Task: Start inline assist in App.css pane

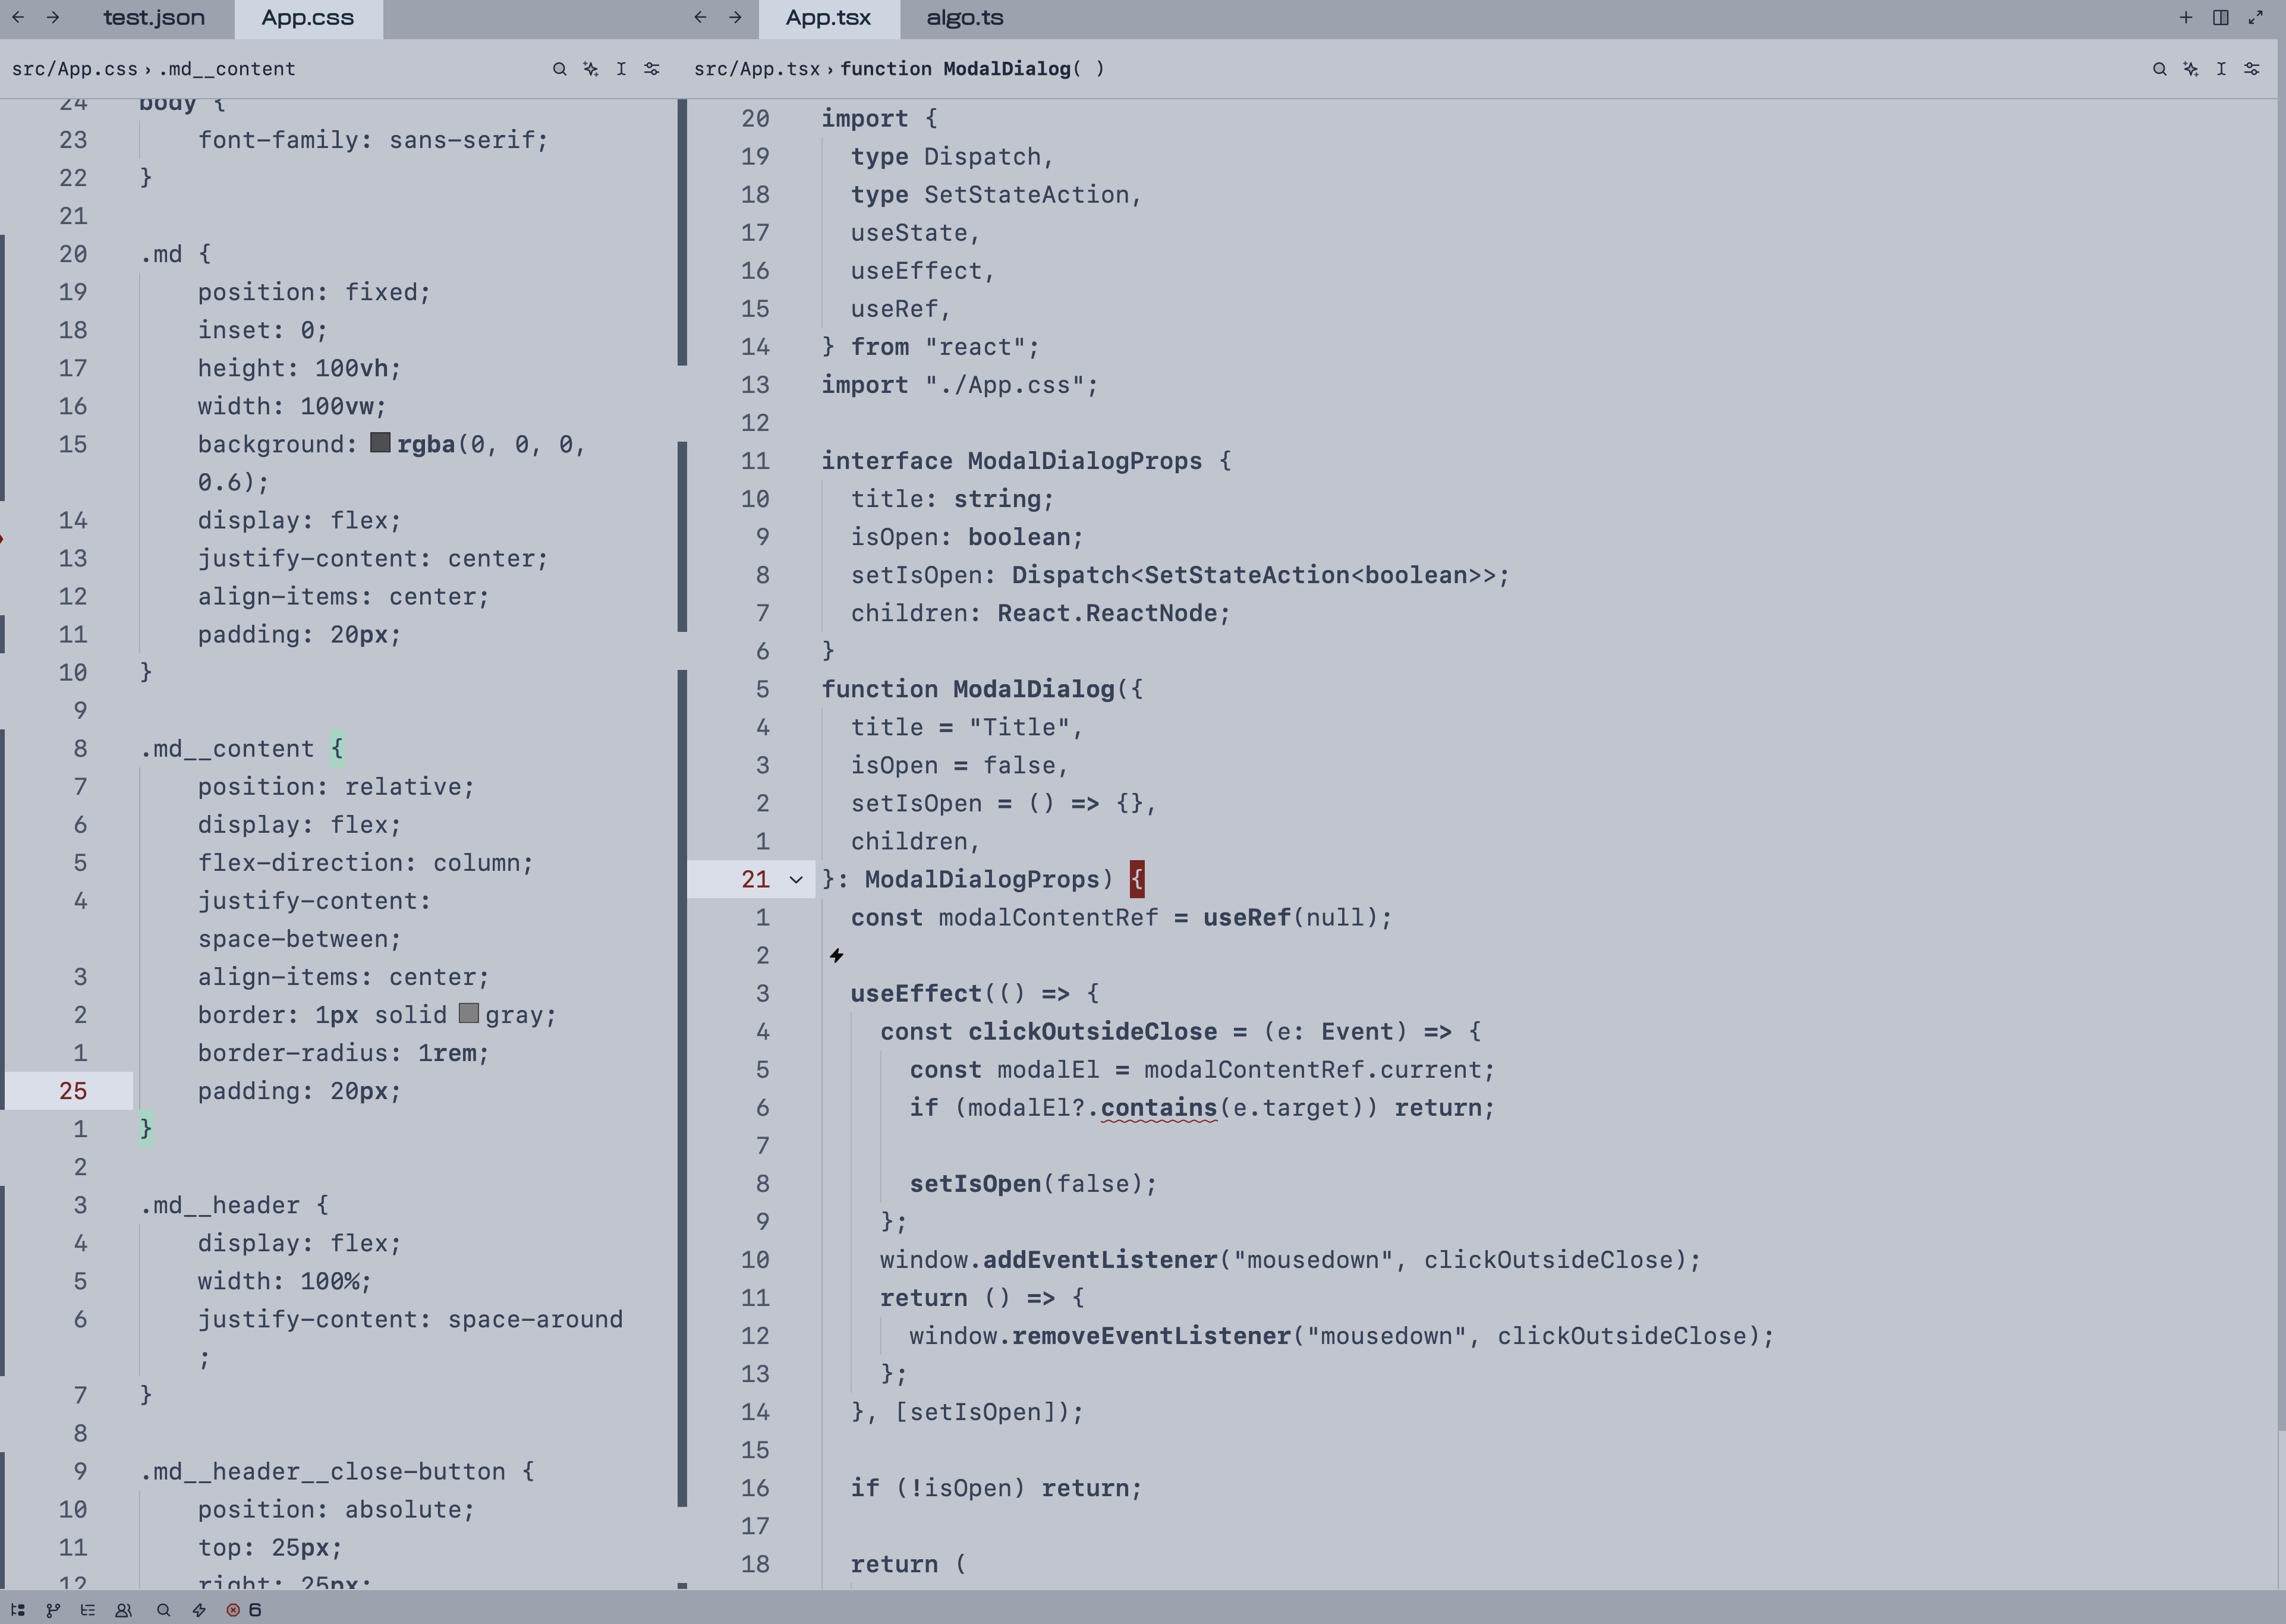Action: 591,69
